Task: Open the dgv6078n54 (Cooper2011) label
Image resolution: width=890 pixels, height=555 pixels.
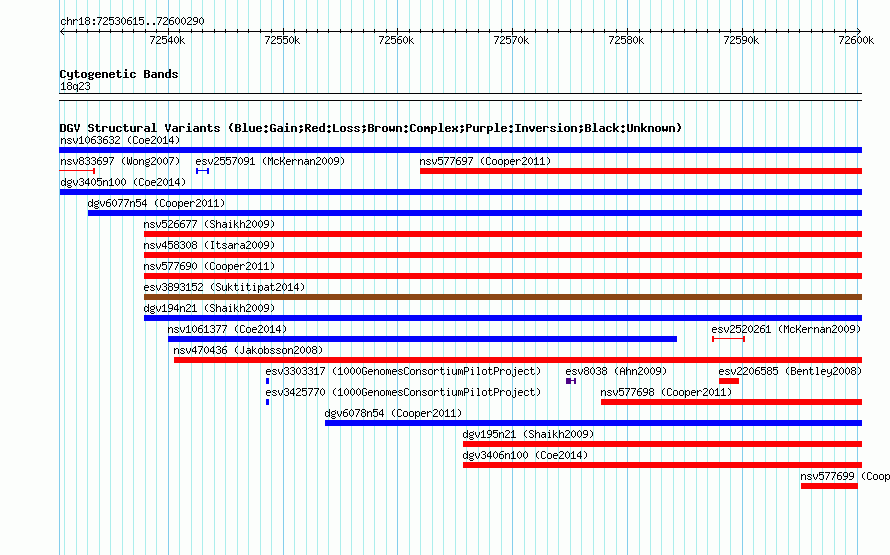Action: pos(393,413)
